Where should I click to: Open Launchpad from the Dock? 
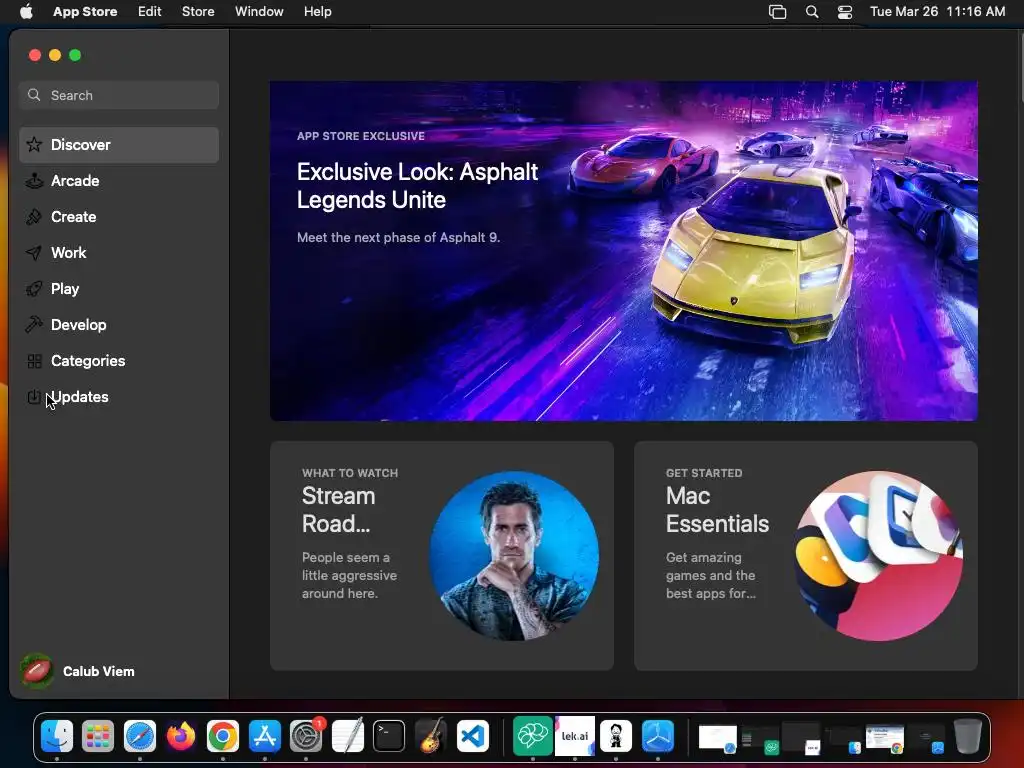[x=98, y=736]
